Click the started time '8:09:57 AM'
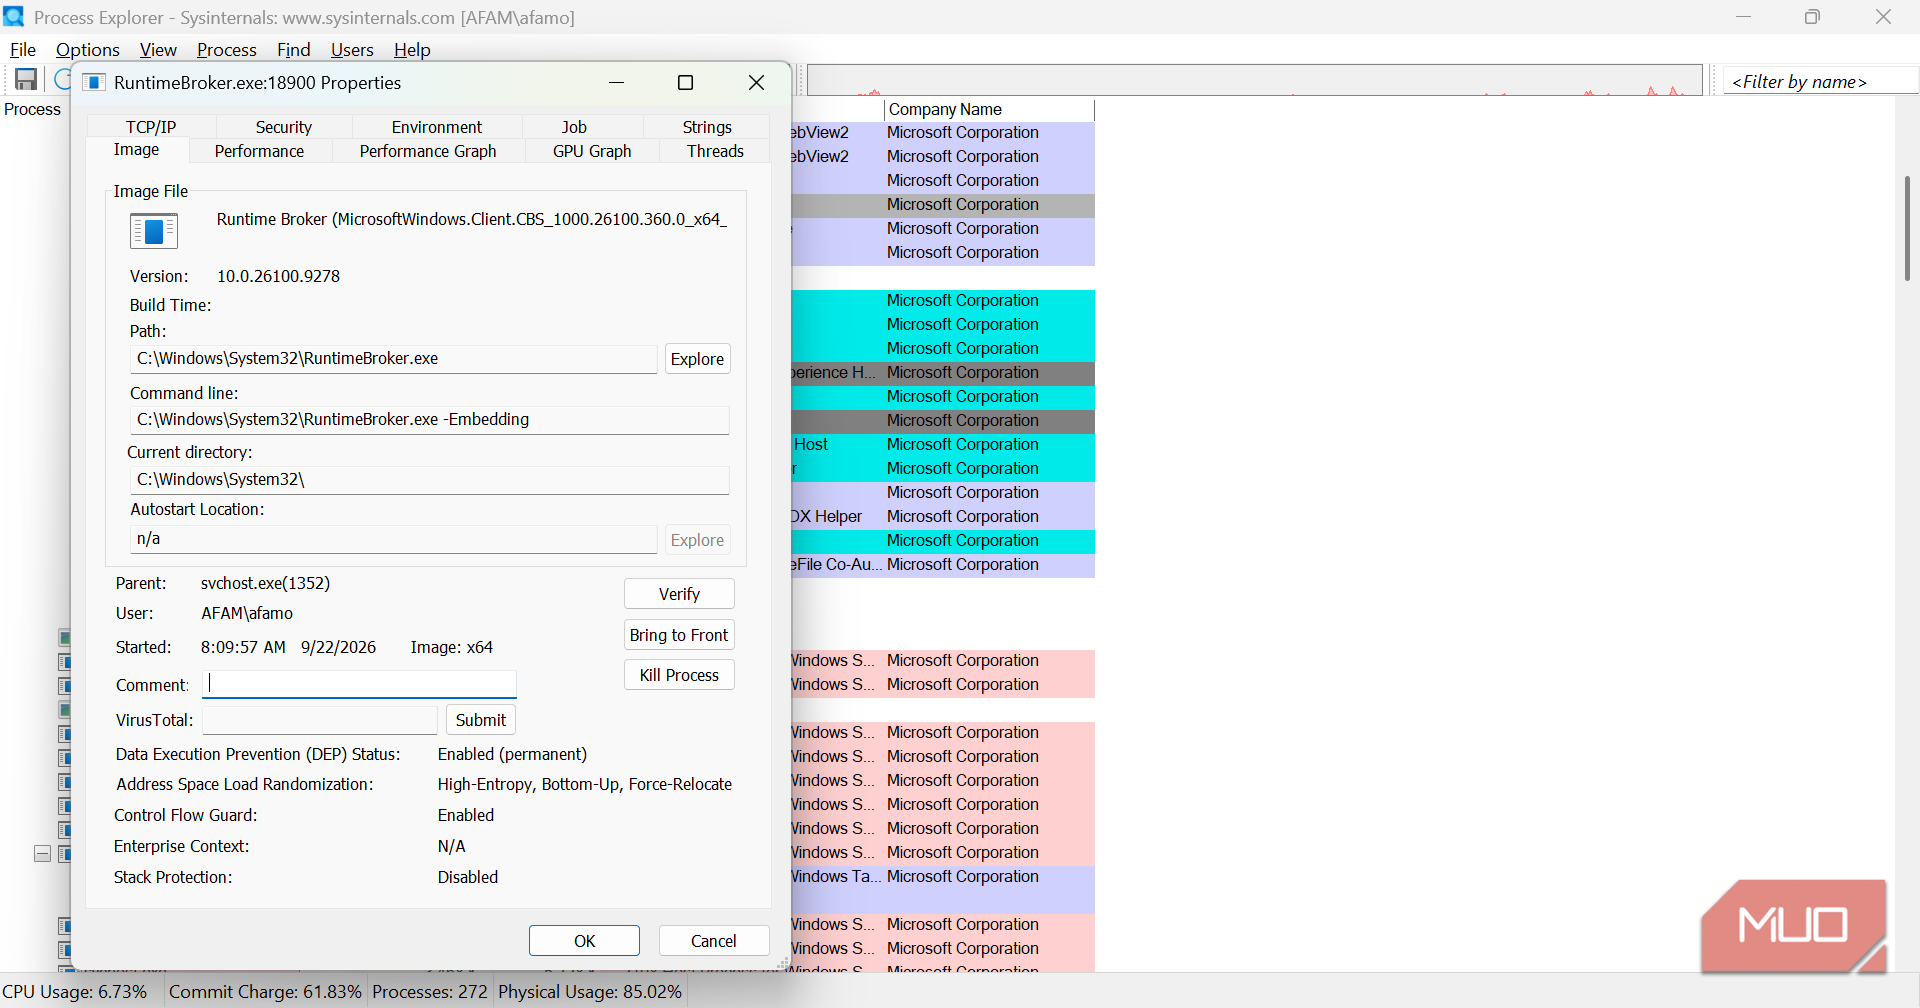 pyautogui.click(x=244, y=647)
